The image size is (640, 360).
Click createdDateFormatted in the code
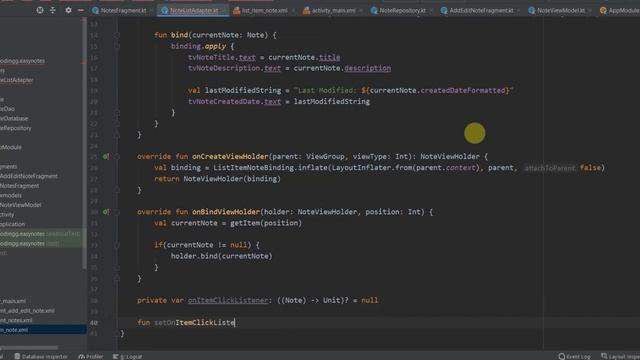[462, 91]
